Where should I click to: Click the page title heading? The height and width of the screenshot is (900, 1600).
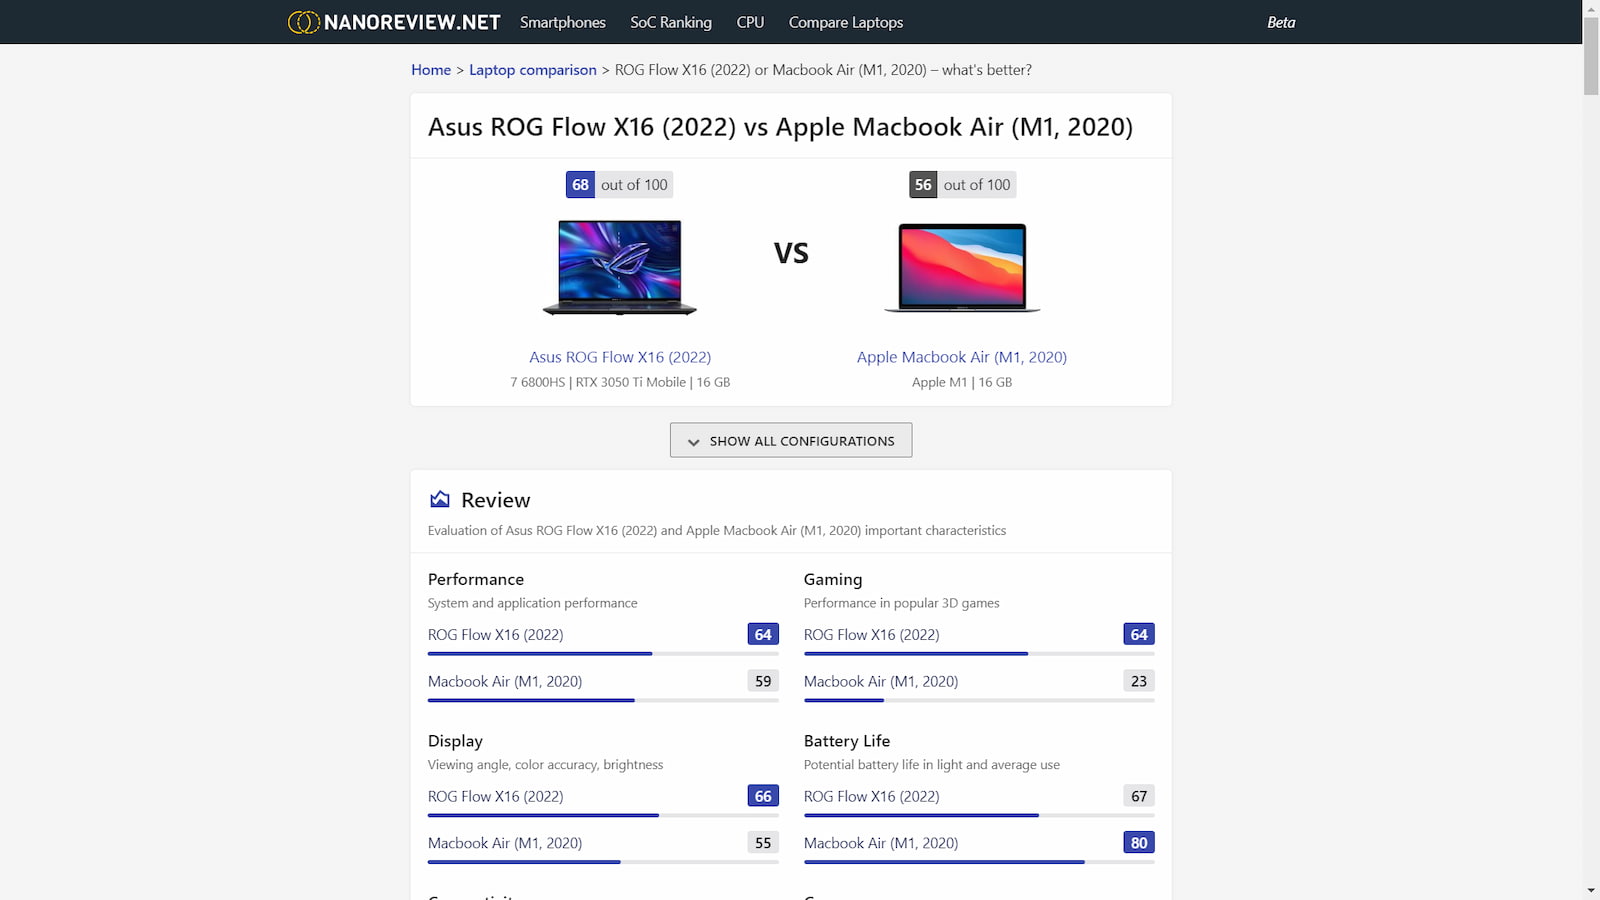tap(780, 127)
